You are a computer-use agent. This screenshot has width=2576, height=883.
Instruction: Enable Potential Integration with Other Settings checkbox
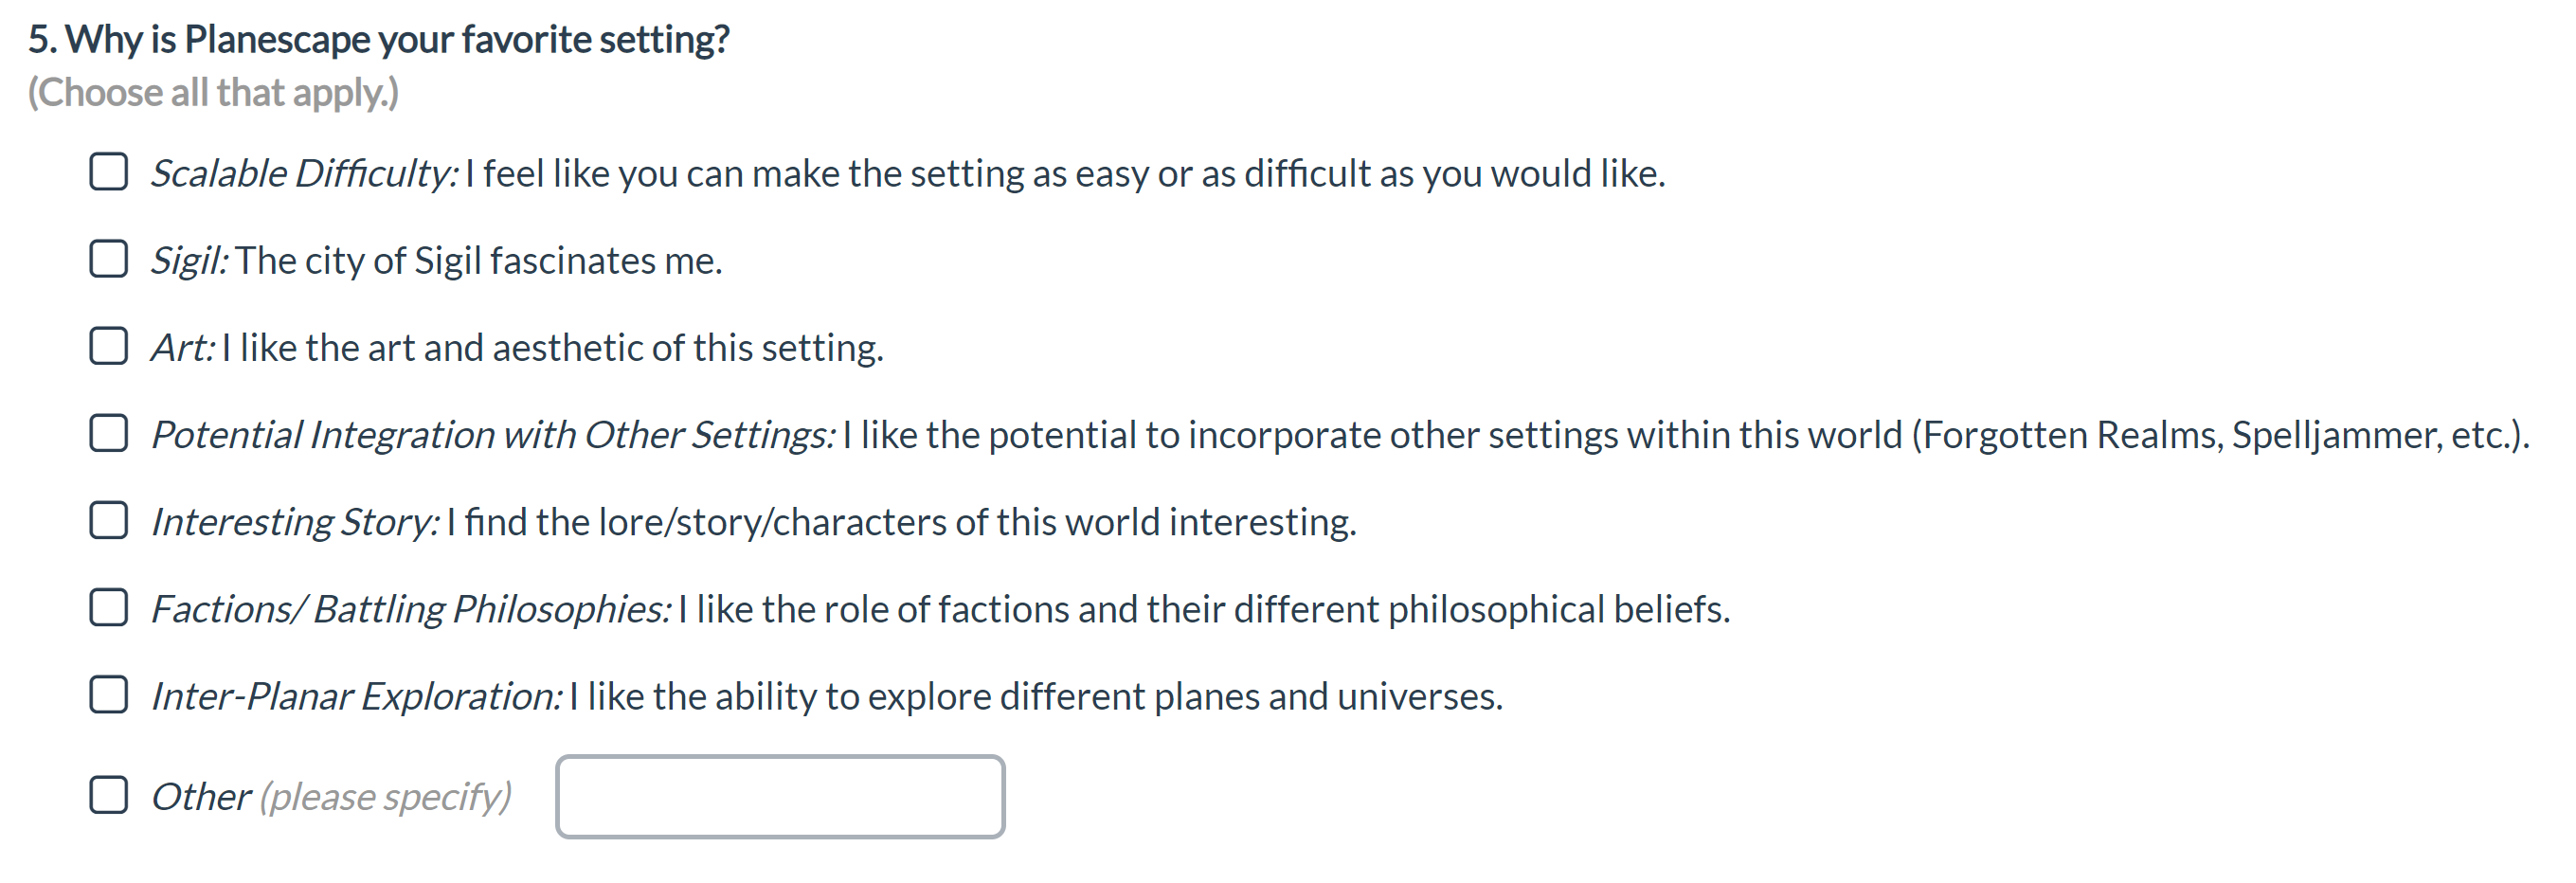pos(108,433)
